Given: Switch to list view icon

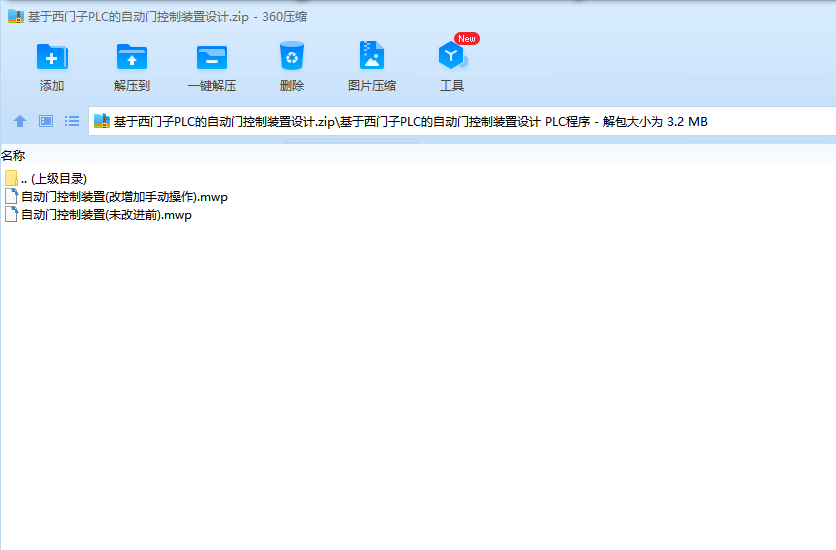Looking at the screenshot, I should (72, 122).
